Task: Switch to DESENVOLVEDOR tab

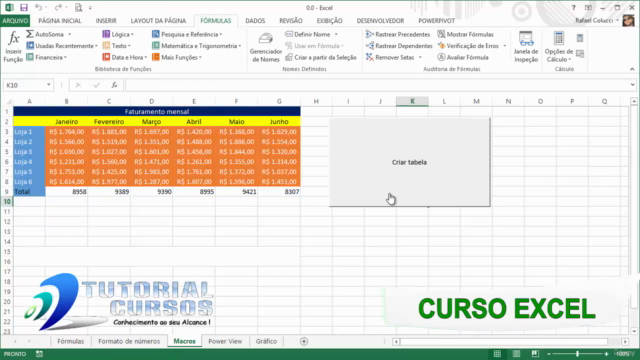Action: tap(380, 20)
